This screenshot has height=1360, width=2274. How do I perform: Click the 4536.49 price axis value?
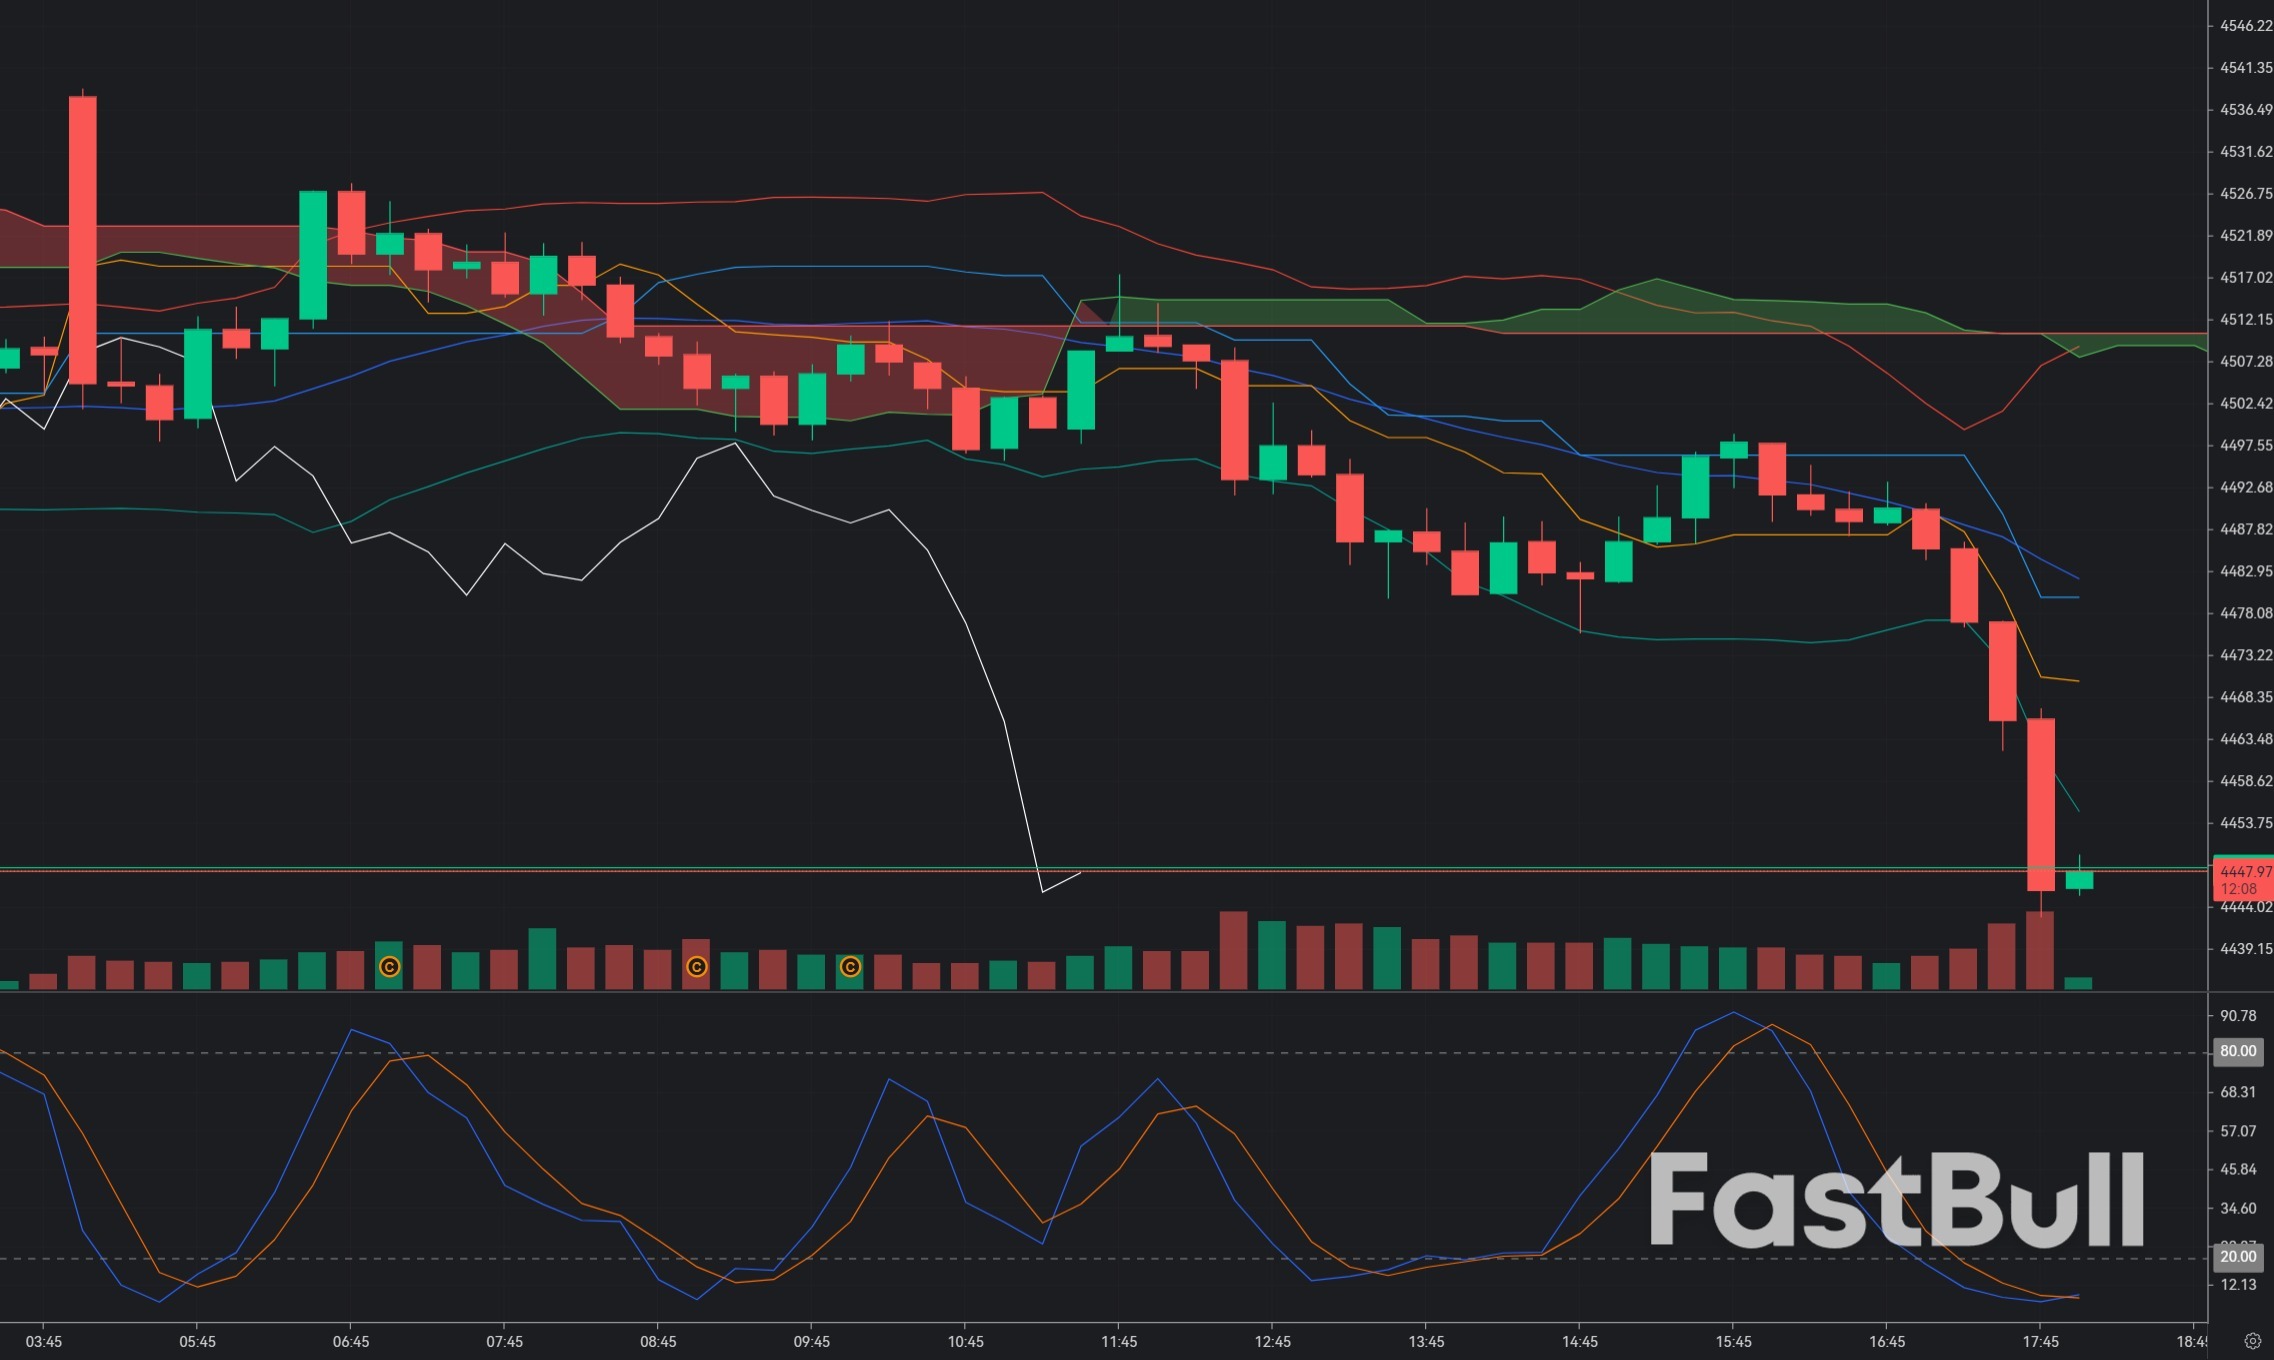pos(2246,110)
